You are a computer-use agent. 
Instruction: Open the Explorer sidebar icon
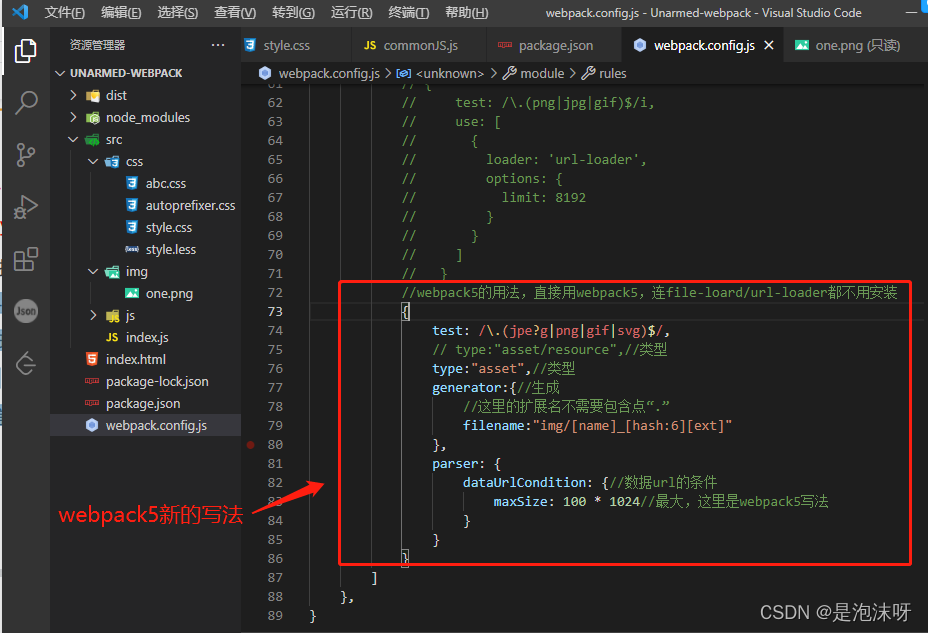pos(26,48)
